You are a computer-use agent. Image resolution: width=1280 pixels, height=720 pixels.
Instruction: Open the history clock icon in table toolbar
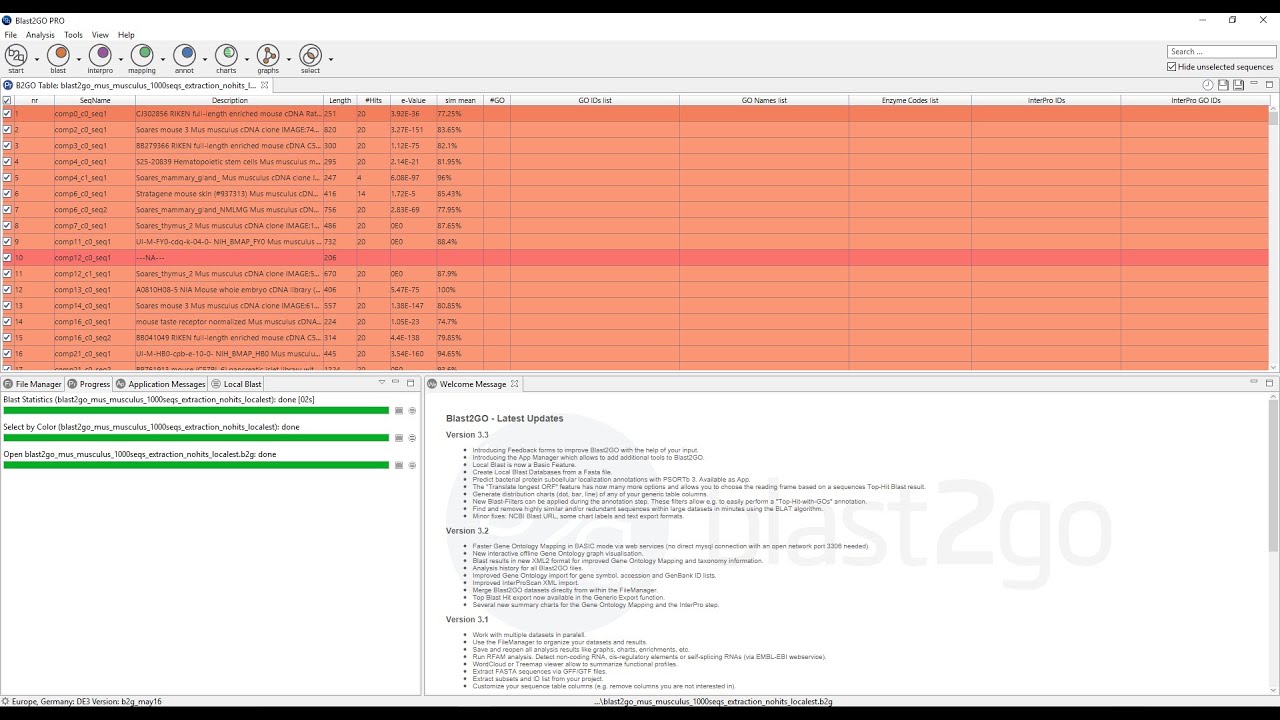pyautogui.click(x=1208, y=85)
